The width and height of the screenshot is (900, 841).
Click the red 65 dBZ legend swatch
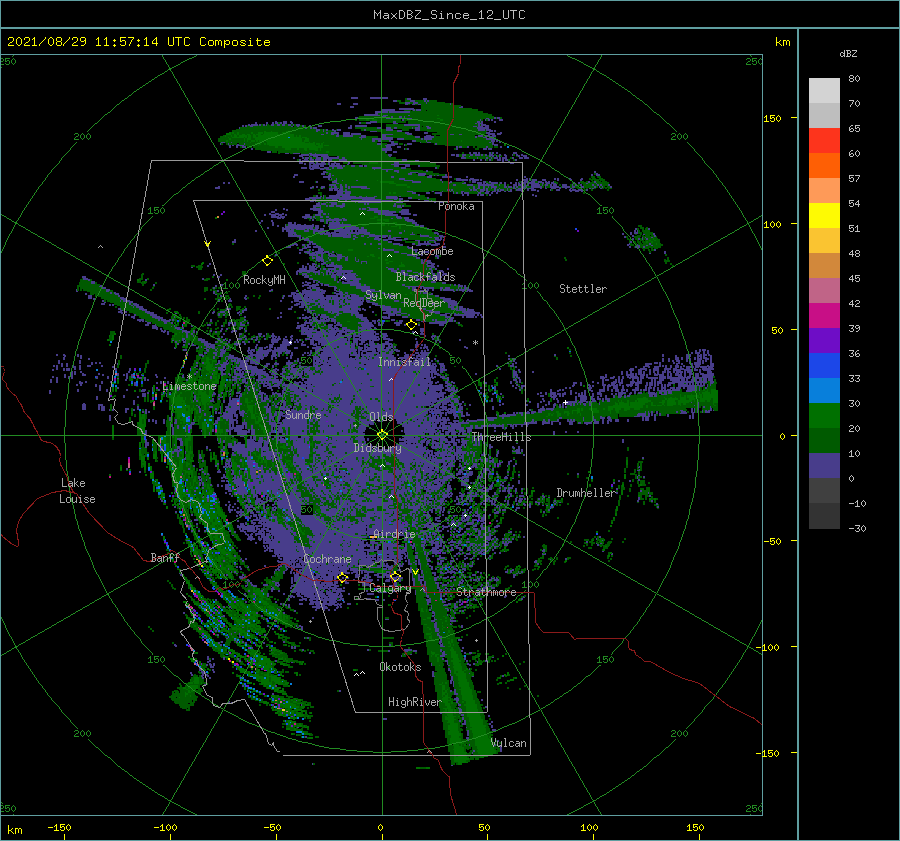(x=824, y=140)
